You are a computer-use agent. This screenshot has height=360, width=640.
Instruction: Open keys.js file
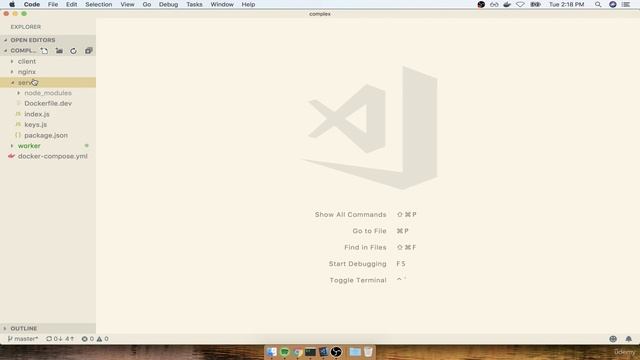coord(36,125)
